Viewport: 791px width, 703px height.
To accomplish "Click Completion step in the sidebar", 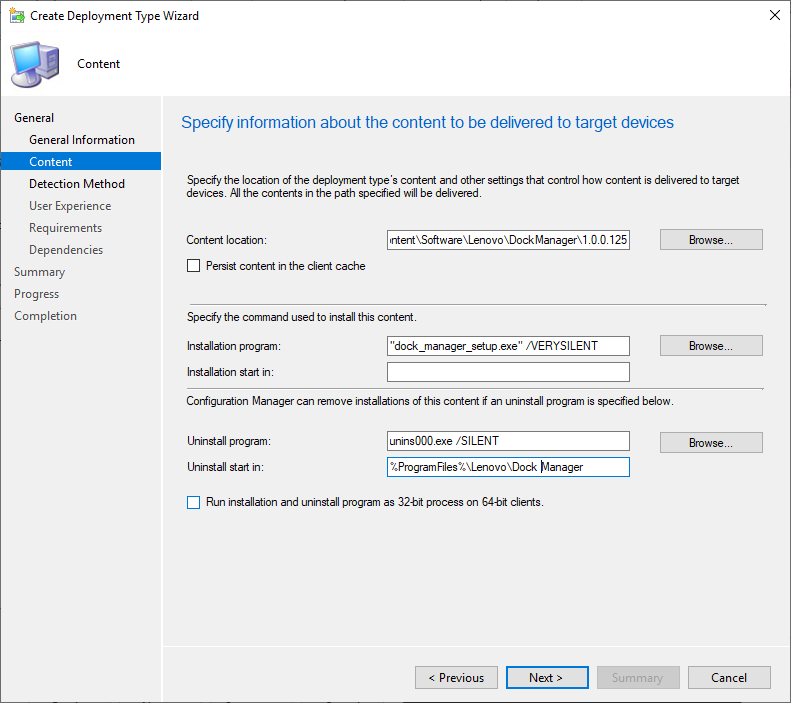I will [x=45, y=316].
